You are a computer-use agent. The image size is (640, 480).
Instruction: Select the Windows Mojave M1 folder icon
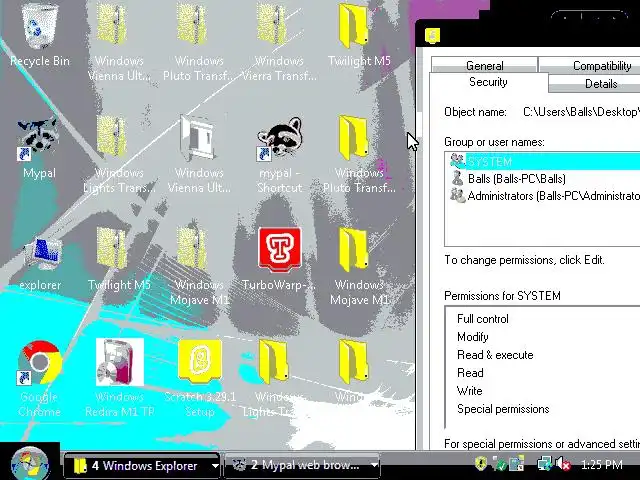point(353,250)
